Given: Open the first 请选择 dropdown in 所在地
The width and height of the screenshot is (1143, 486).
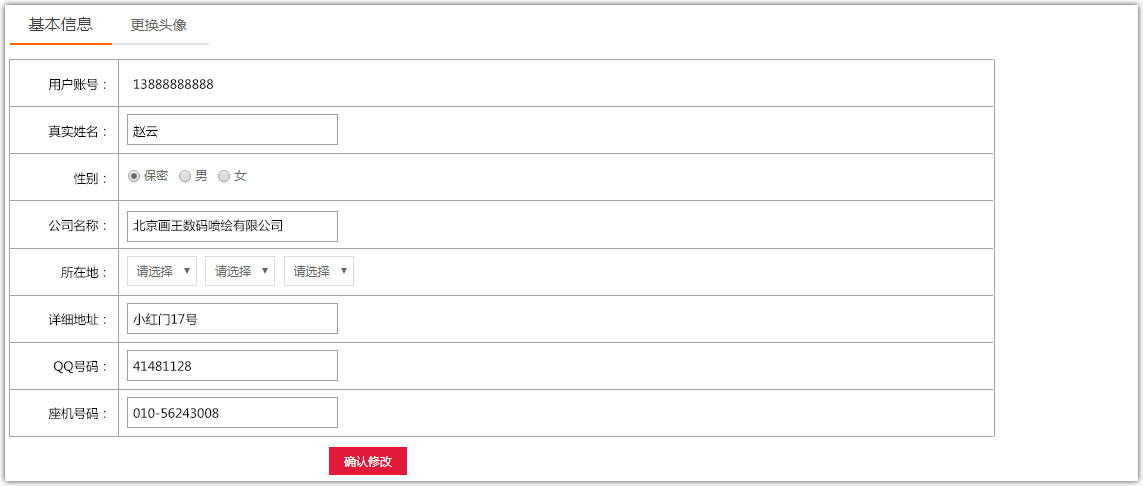Looking at the screenshot, I should click(162, 271).
